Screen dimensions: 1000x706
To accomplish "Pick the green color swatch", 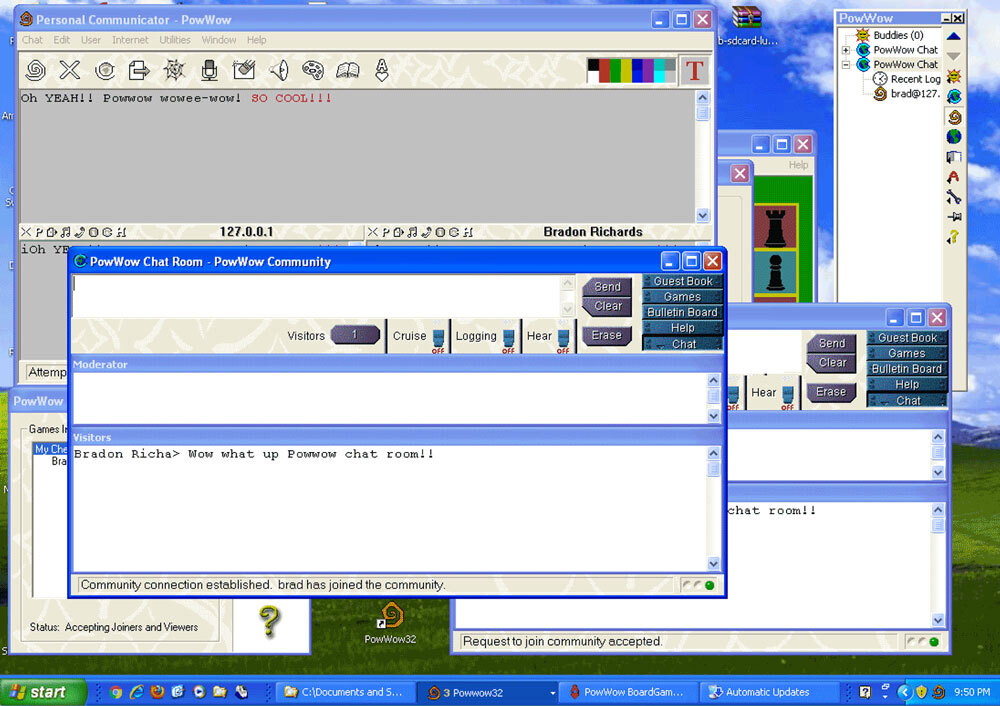I will (x=615, y=70).
